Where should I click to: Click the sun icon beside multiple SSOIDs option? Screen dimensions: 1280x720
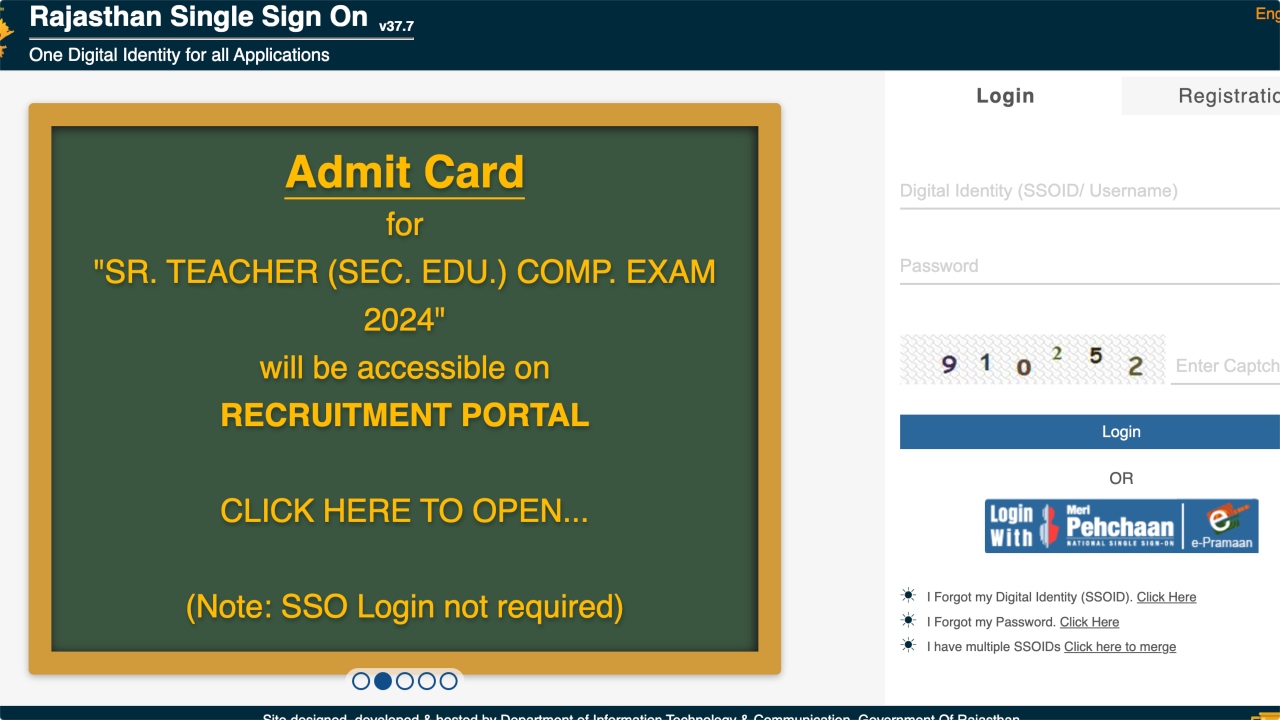908,645
